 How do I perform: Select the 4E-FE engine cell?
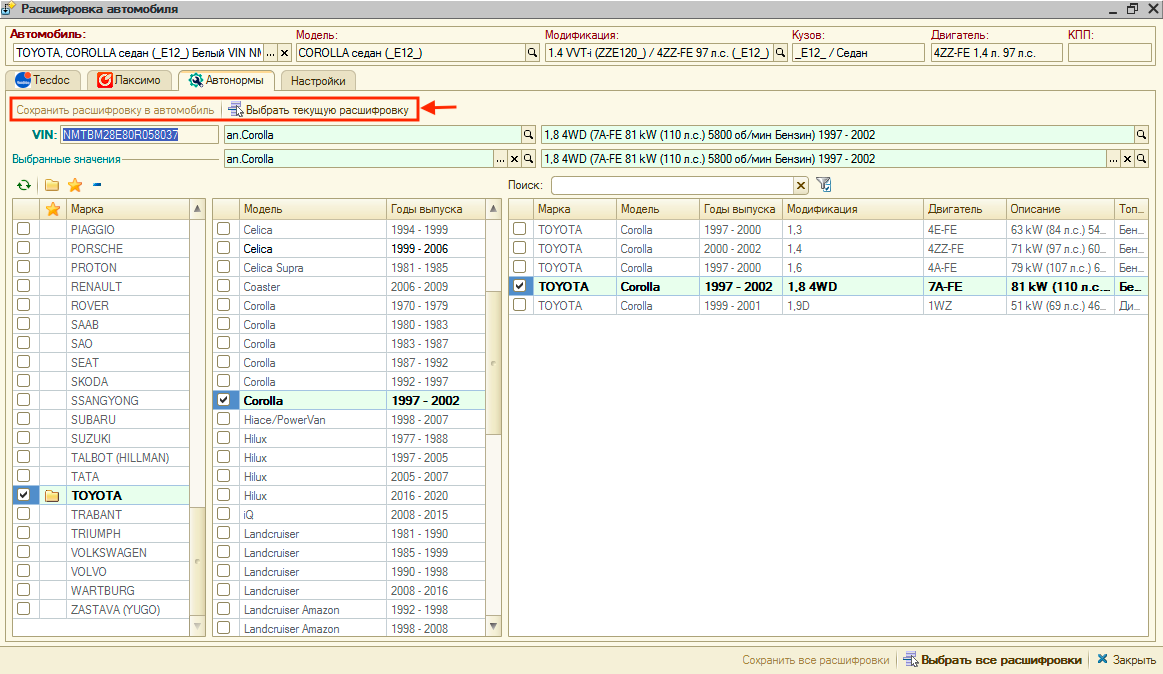[964, 230]
